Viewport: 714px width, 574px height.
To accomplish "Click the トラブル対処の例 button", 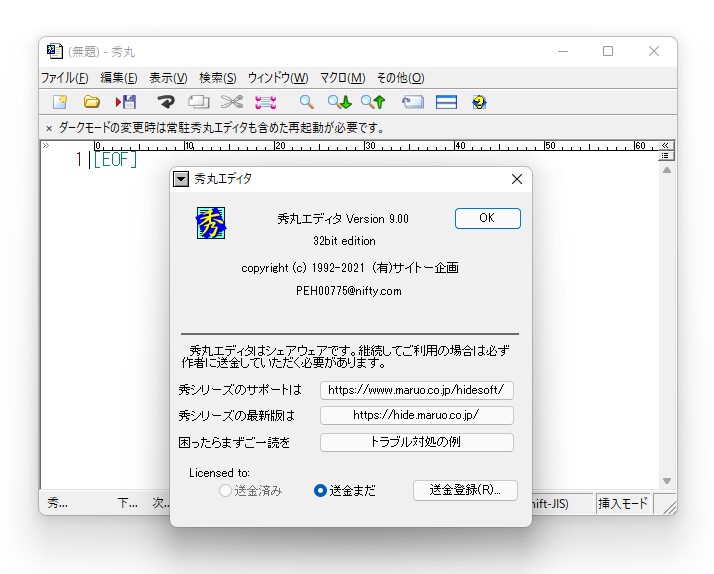I will point(417,442).
